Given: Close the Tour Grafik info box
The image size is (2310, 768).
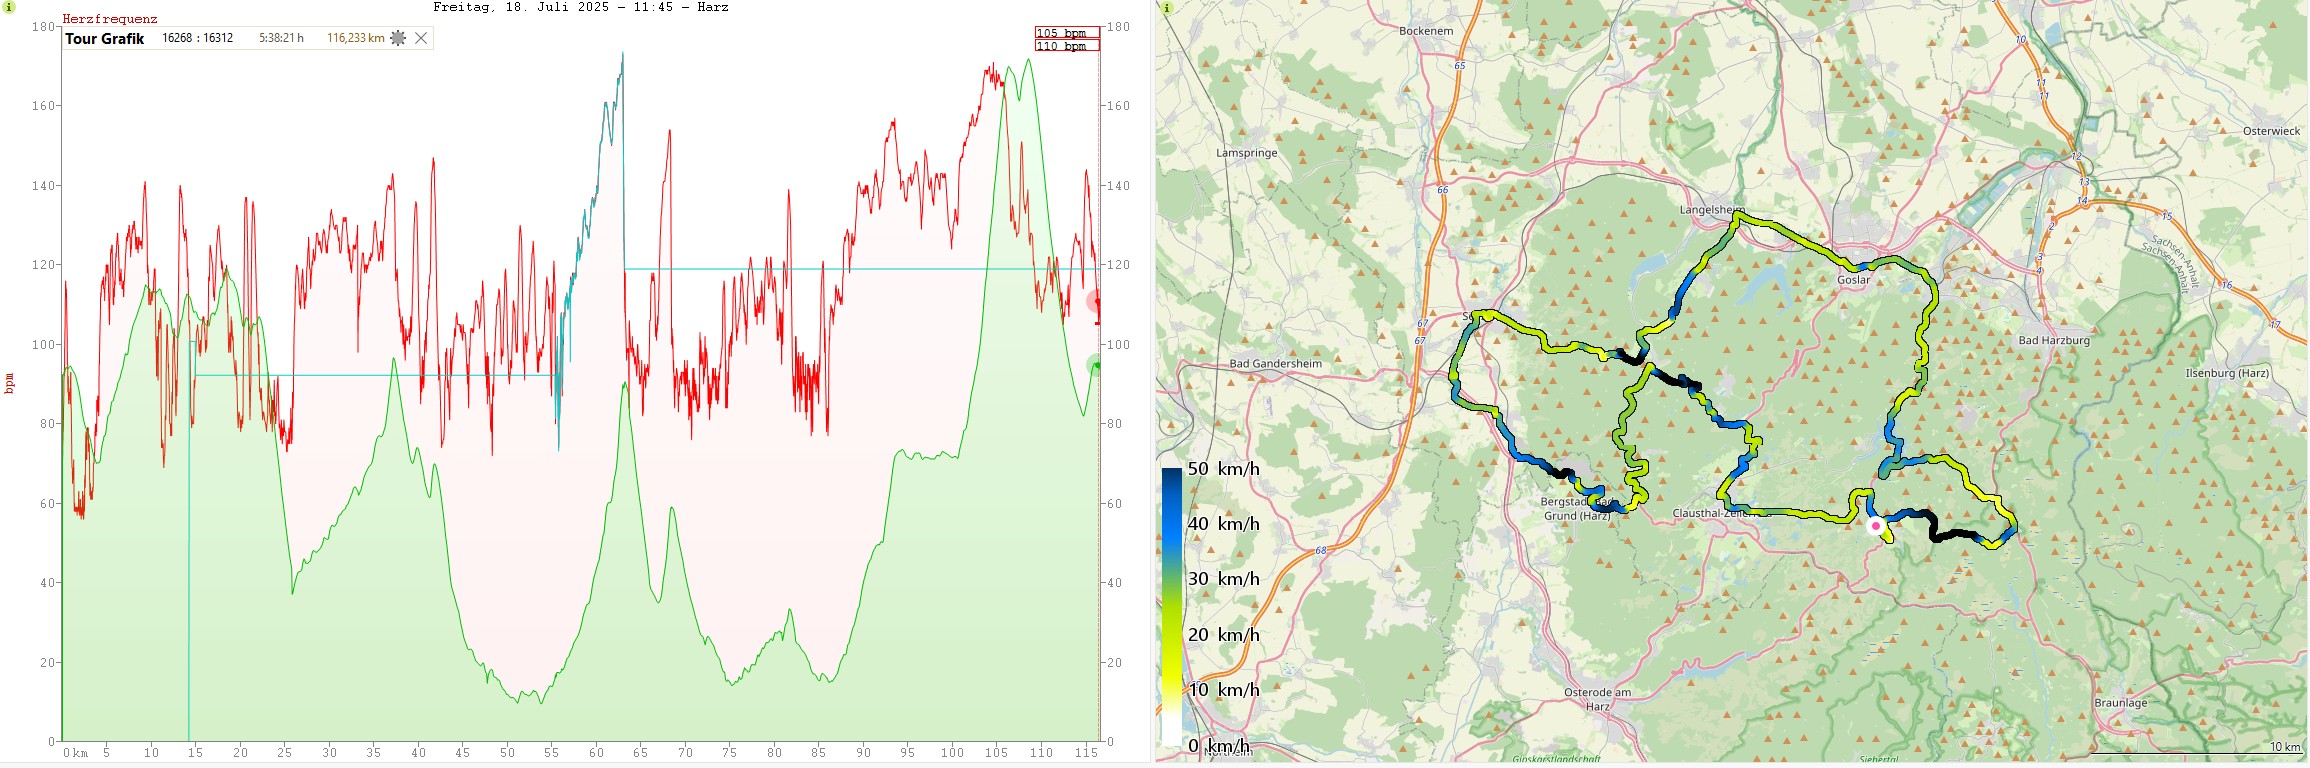Looking at the screenshot, I should click(421, 38).
